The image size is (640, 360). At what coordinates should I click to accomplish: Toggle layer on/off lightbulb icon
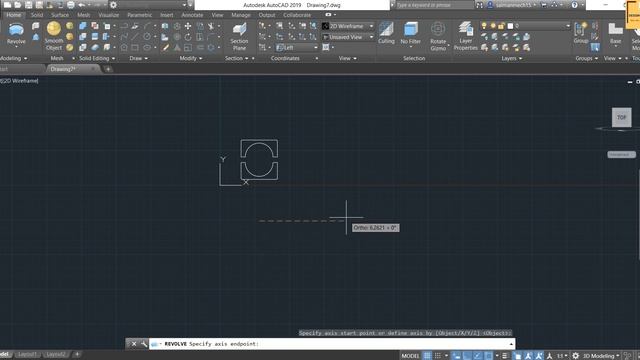click(x=484, y=26)
